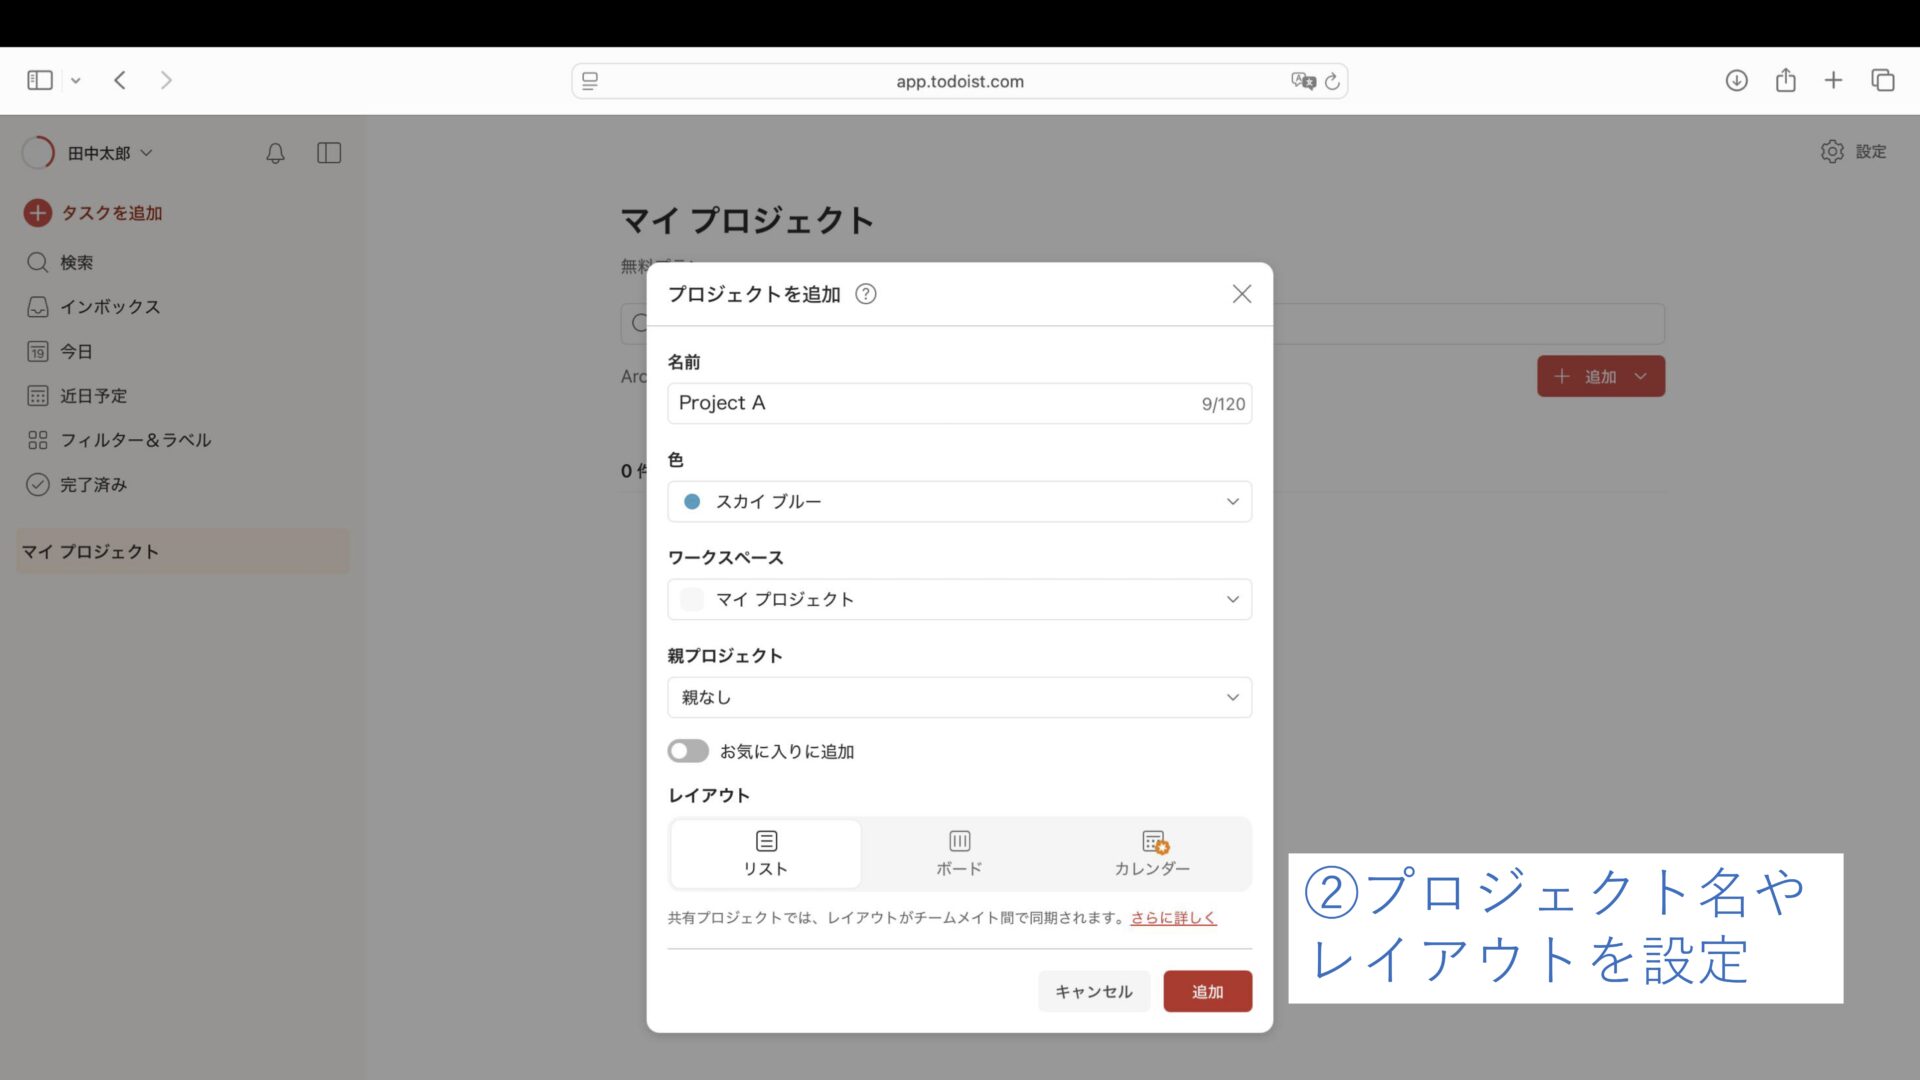1920x1080 pixels.
Task: Open the notifications bell
Action: pyautogui.click(x=275, y=153)
